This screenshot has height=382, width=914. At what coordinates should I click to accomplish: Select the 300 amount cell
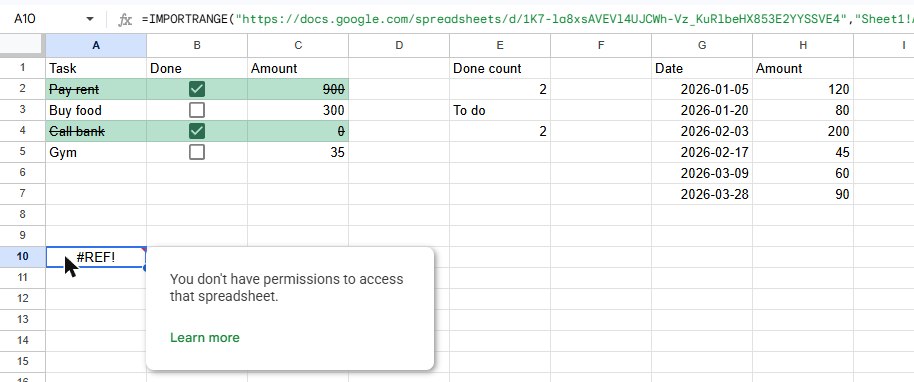(298, 110)
